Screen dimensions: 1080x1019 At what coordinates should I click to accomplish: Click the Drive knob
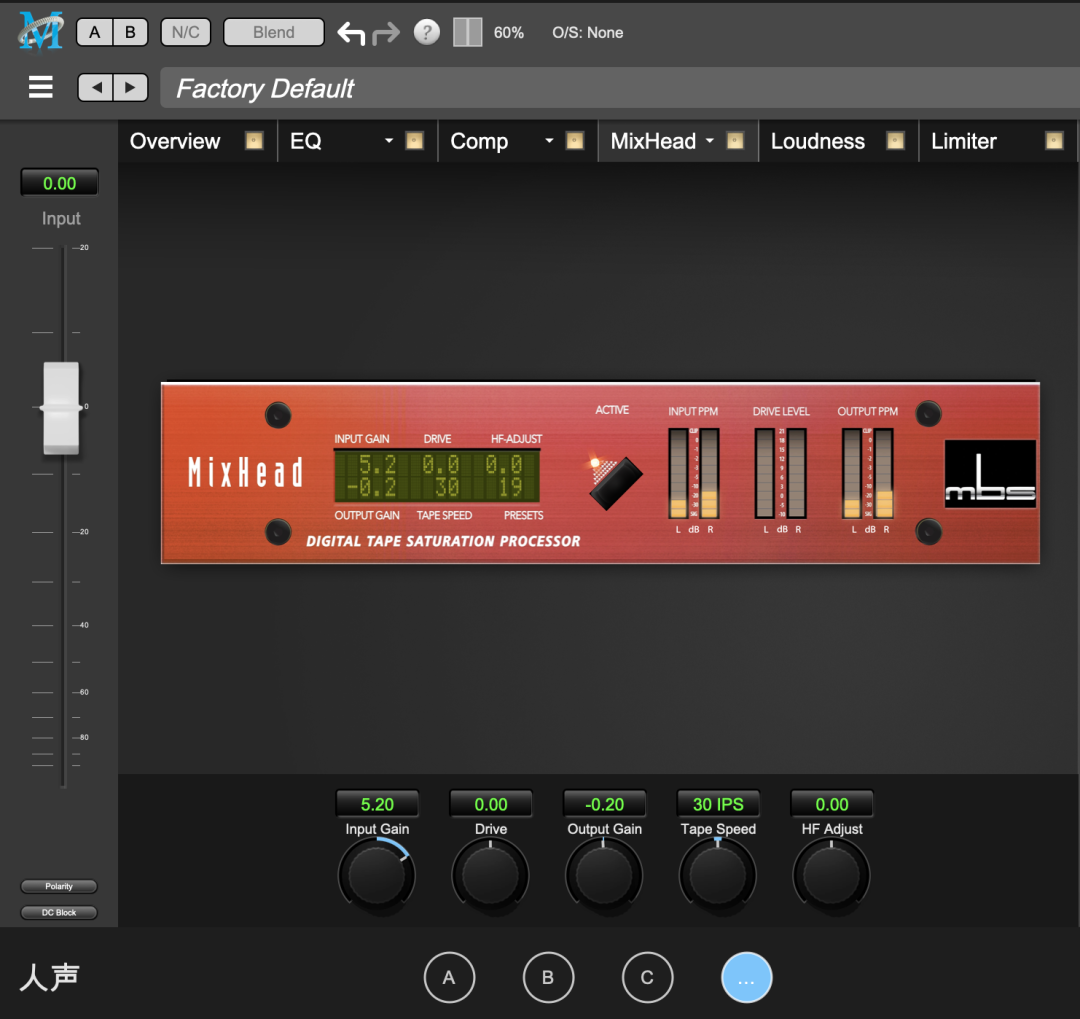[490, 876]
